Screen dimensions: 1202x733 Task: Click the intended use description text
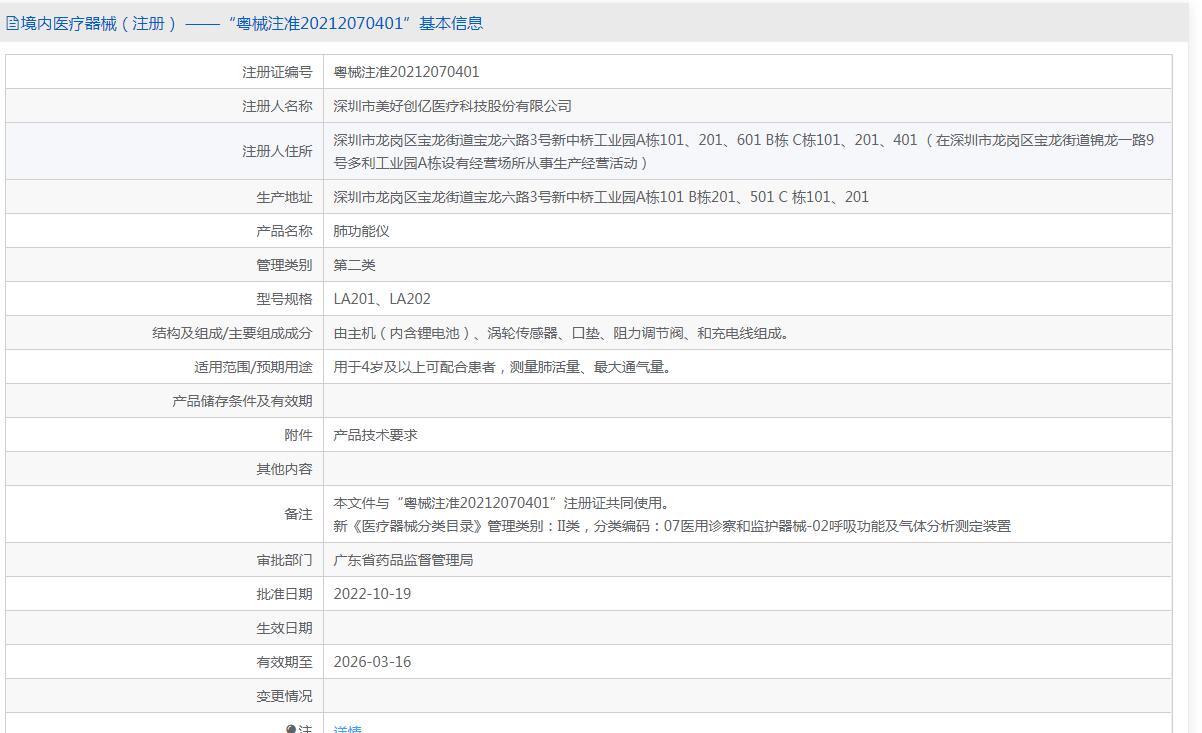click(502, 367)
